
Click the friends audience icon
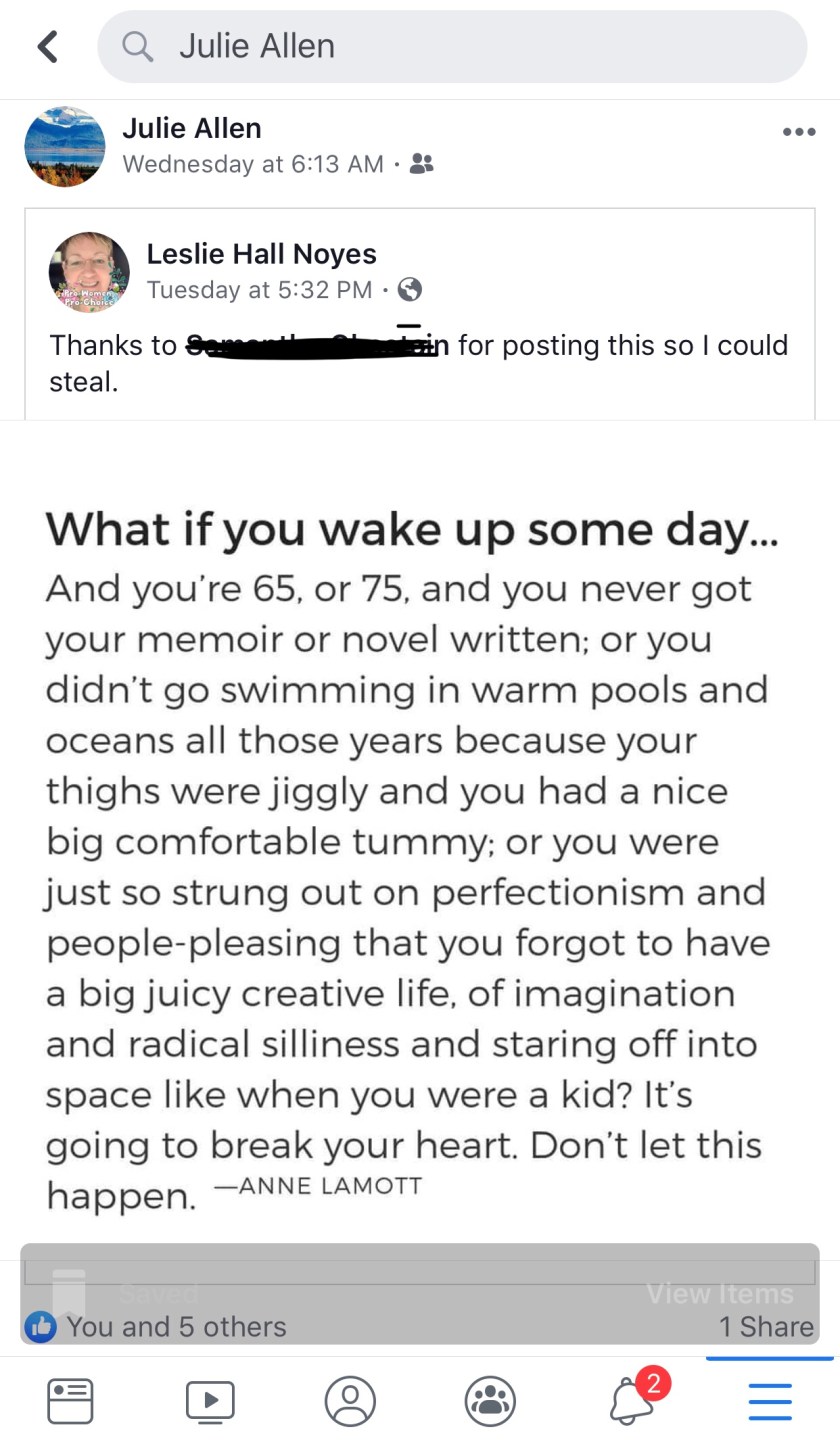coord(422,164)
